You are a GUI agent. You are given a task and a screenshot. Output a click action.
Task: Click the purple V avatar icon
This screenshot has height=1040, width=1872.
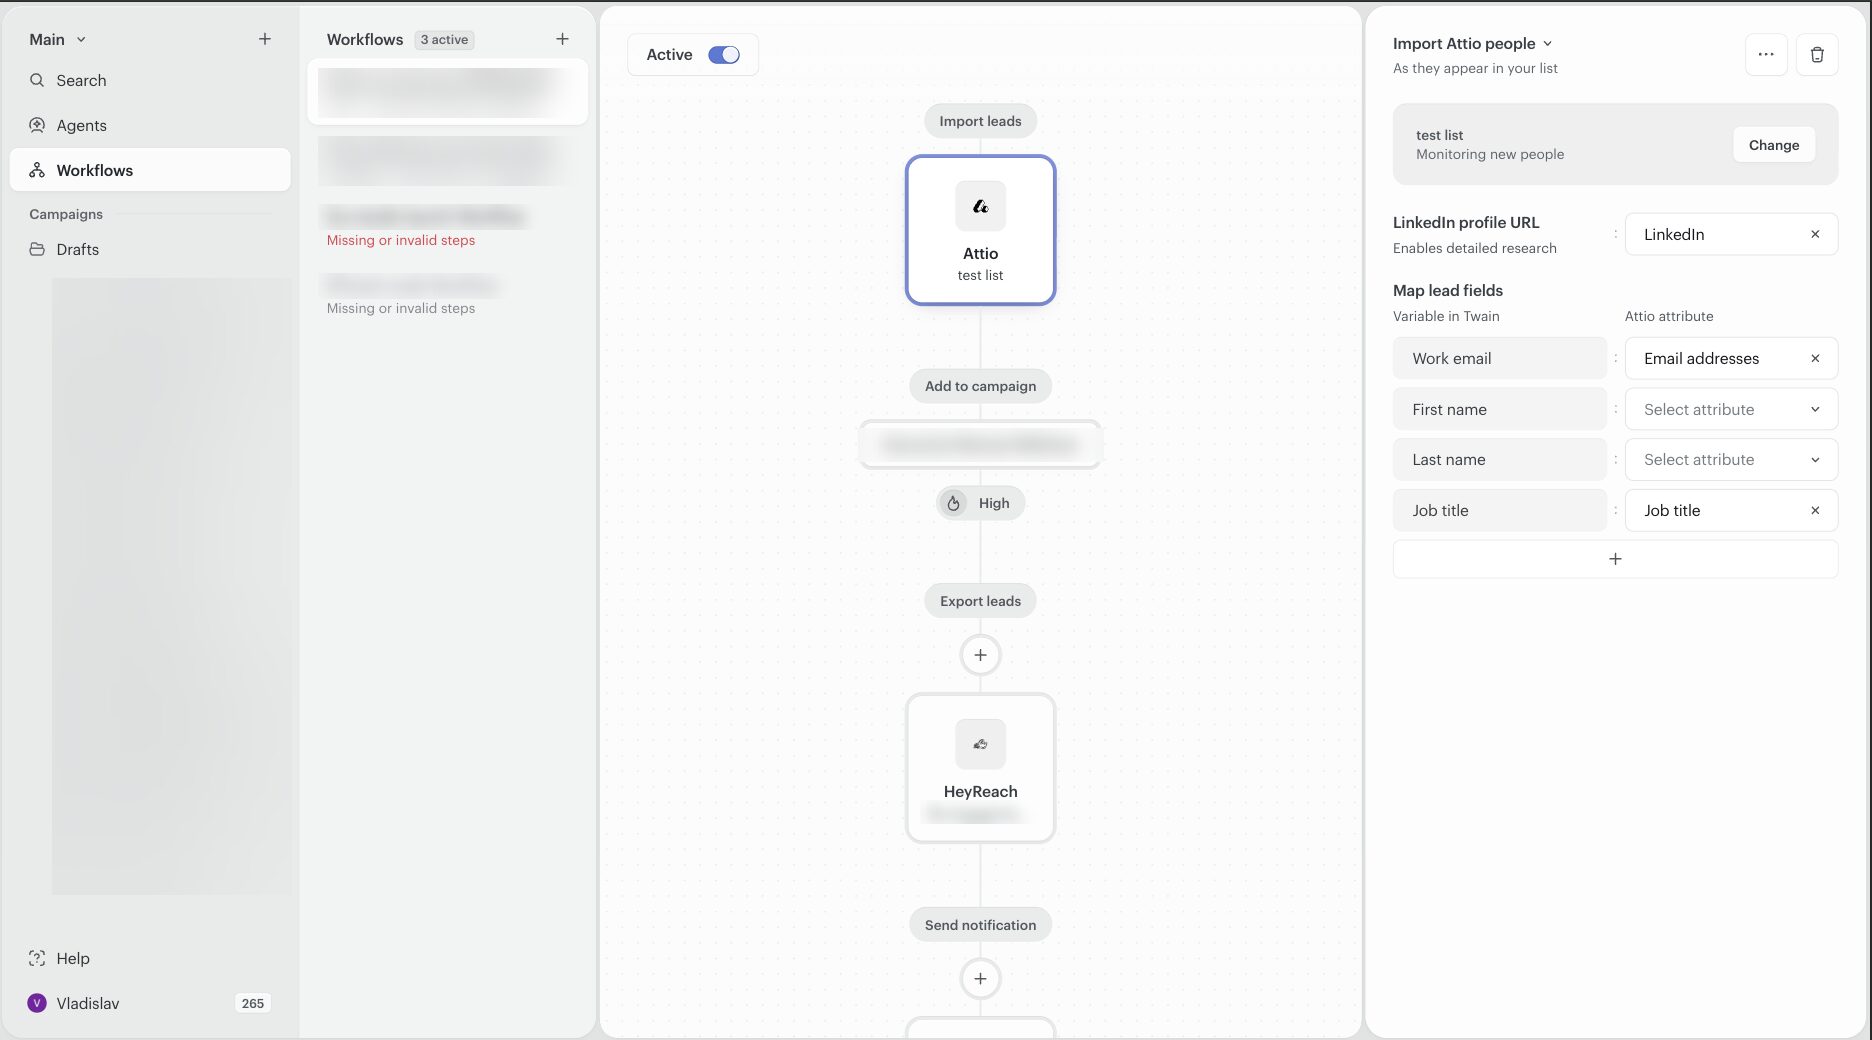pos(37,1003)
